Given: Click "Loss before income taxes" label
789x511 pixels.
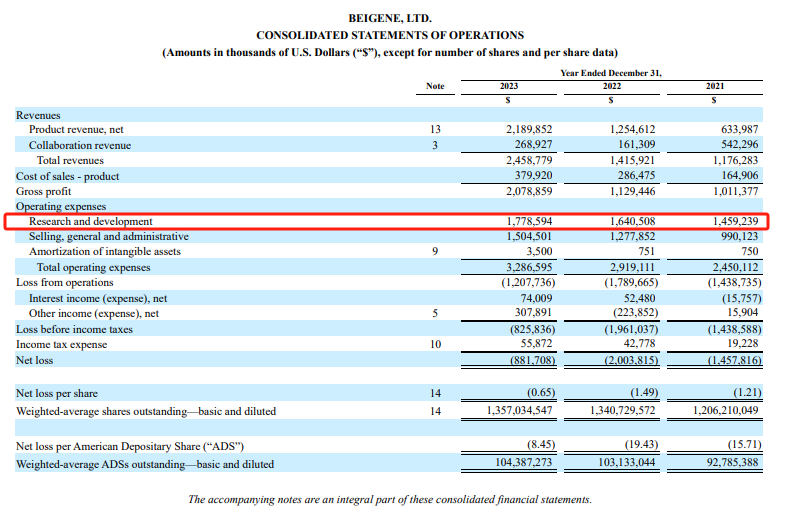Looking at the screenshot, I should (74, 329).
